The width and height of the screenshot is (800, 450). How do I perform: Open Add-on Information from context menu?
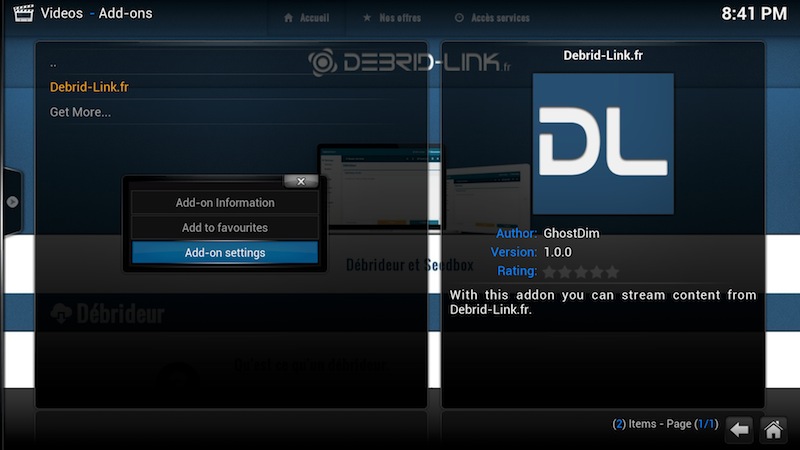pos(224,203)
